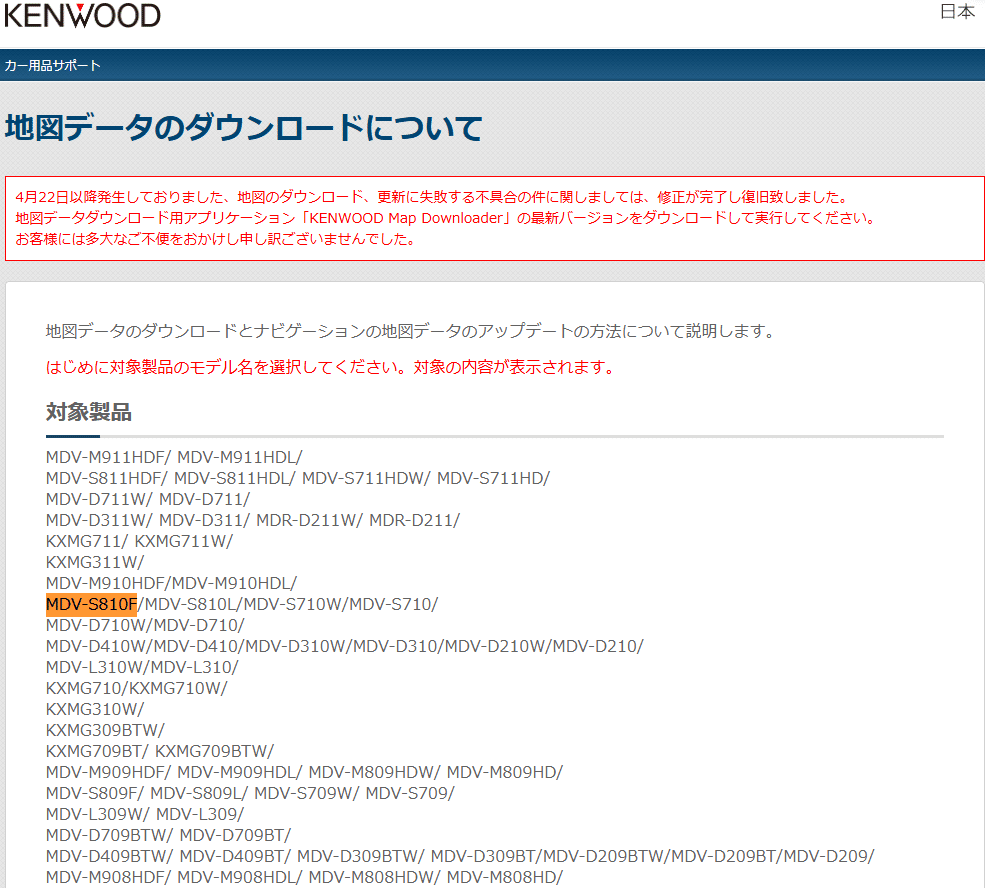
Task: Select model MDV-M911HDL
Action: [x=237, y=457]
